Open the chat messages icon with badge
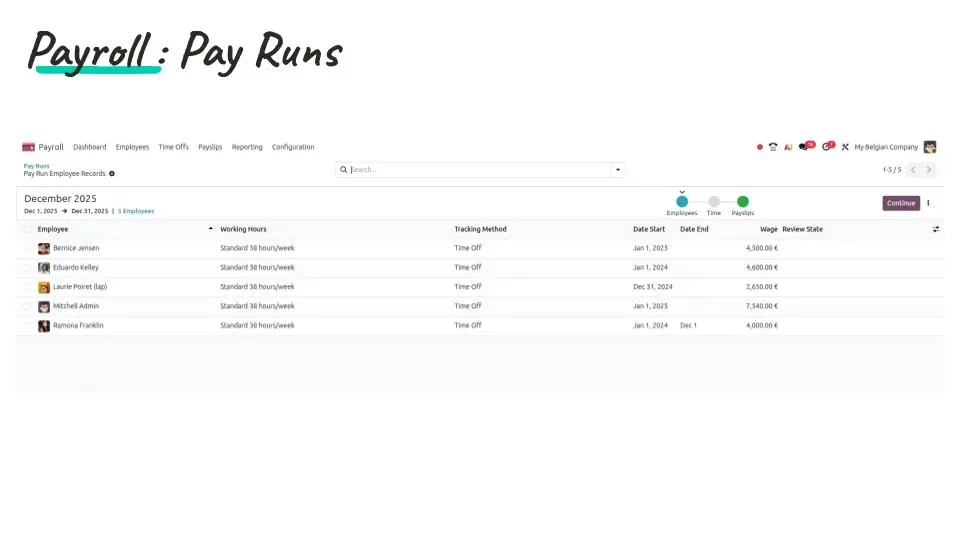Screen dimensions: 960x540 coord(804,147)
